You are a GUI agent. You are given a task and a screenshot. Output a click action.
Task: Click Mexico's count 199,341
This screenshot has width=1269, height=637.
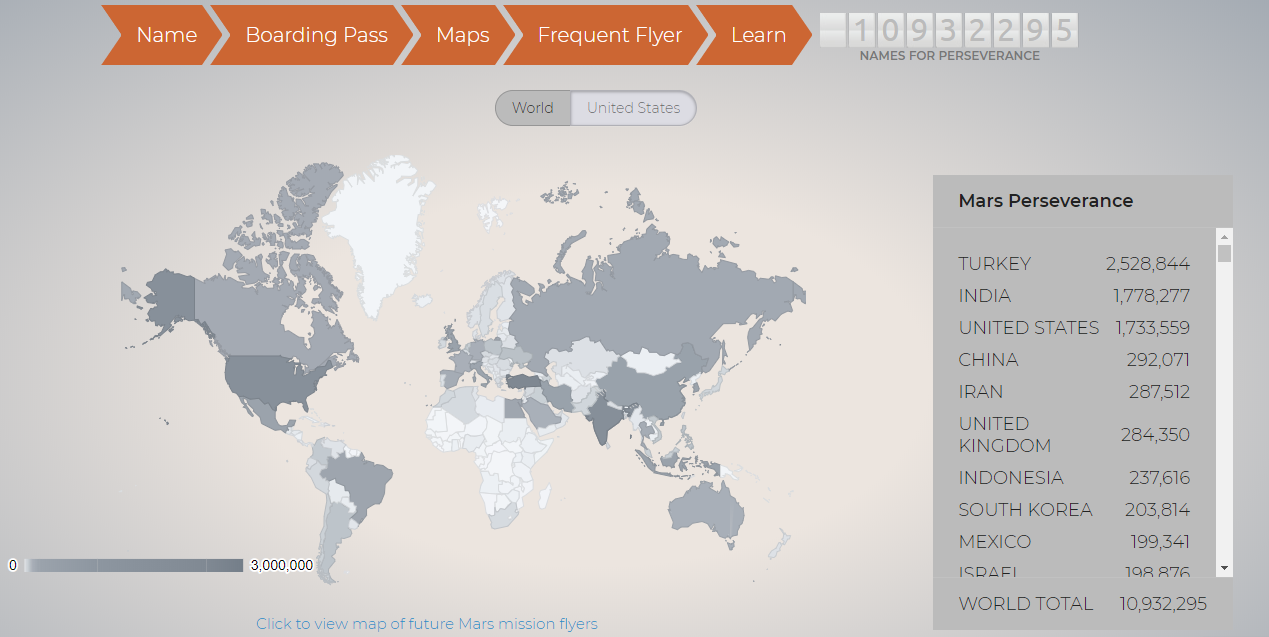pos(1161,542)
